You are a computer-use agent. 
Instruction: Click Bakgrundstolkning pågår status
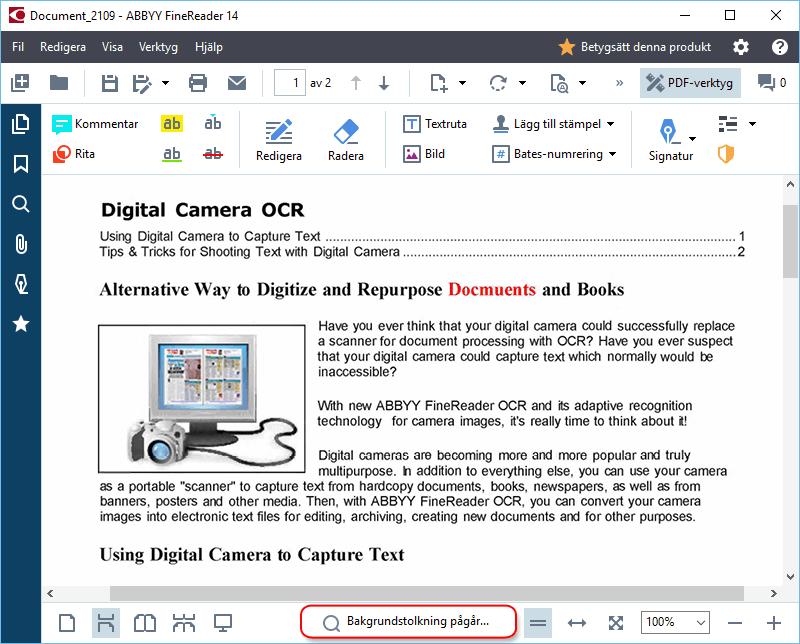pyautogui.click(x=408, y=622)
